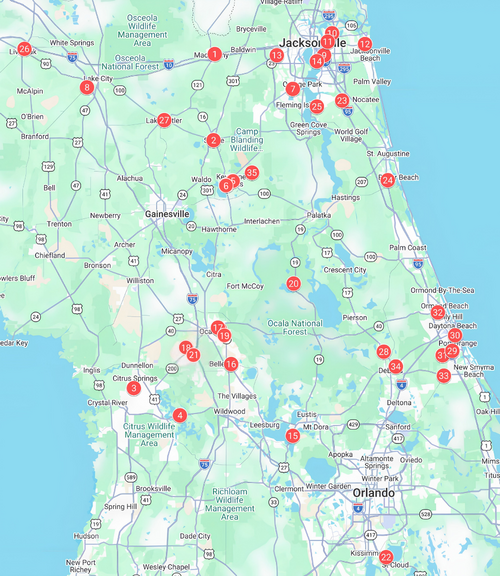
Task: Select marker 2 near Starke
Action: [x=213, y=140]
